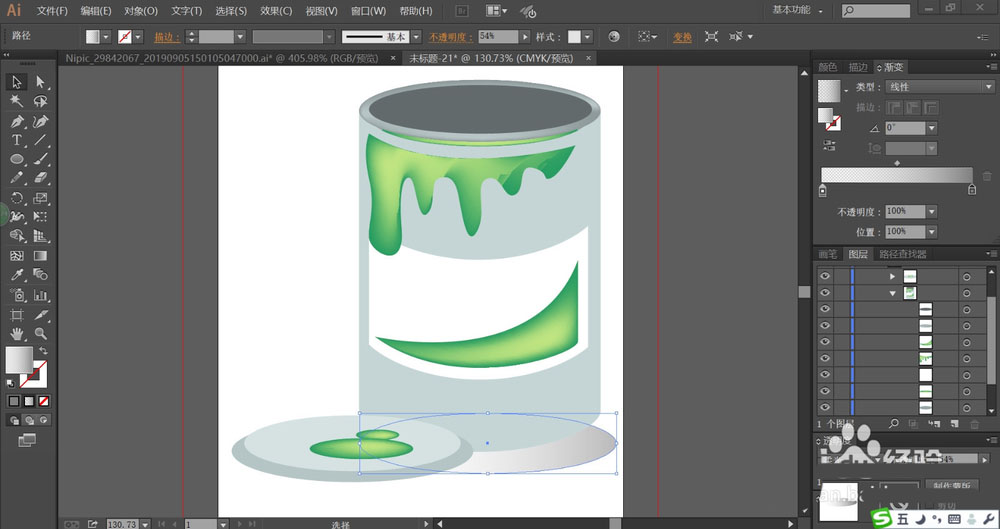Click the toolbox Fill color swatch
Image resolution: width=1000 pixels, height=529 pixels.
19,360
